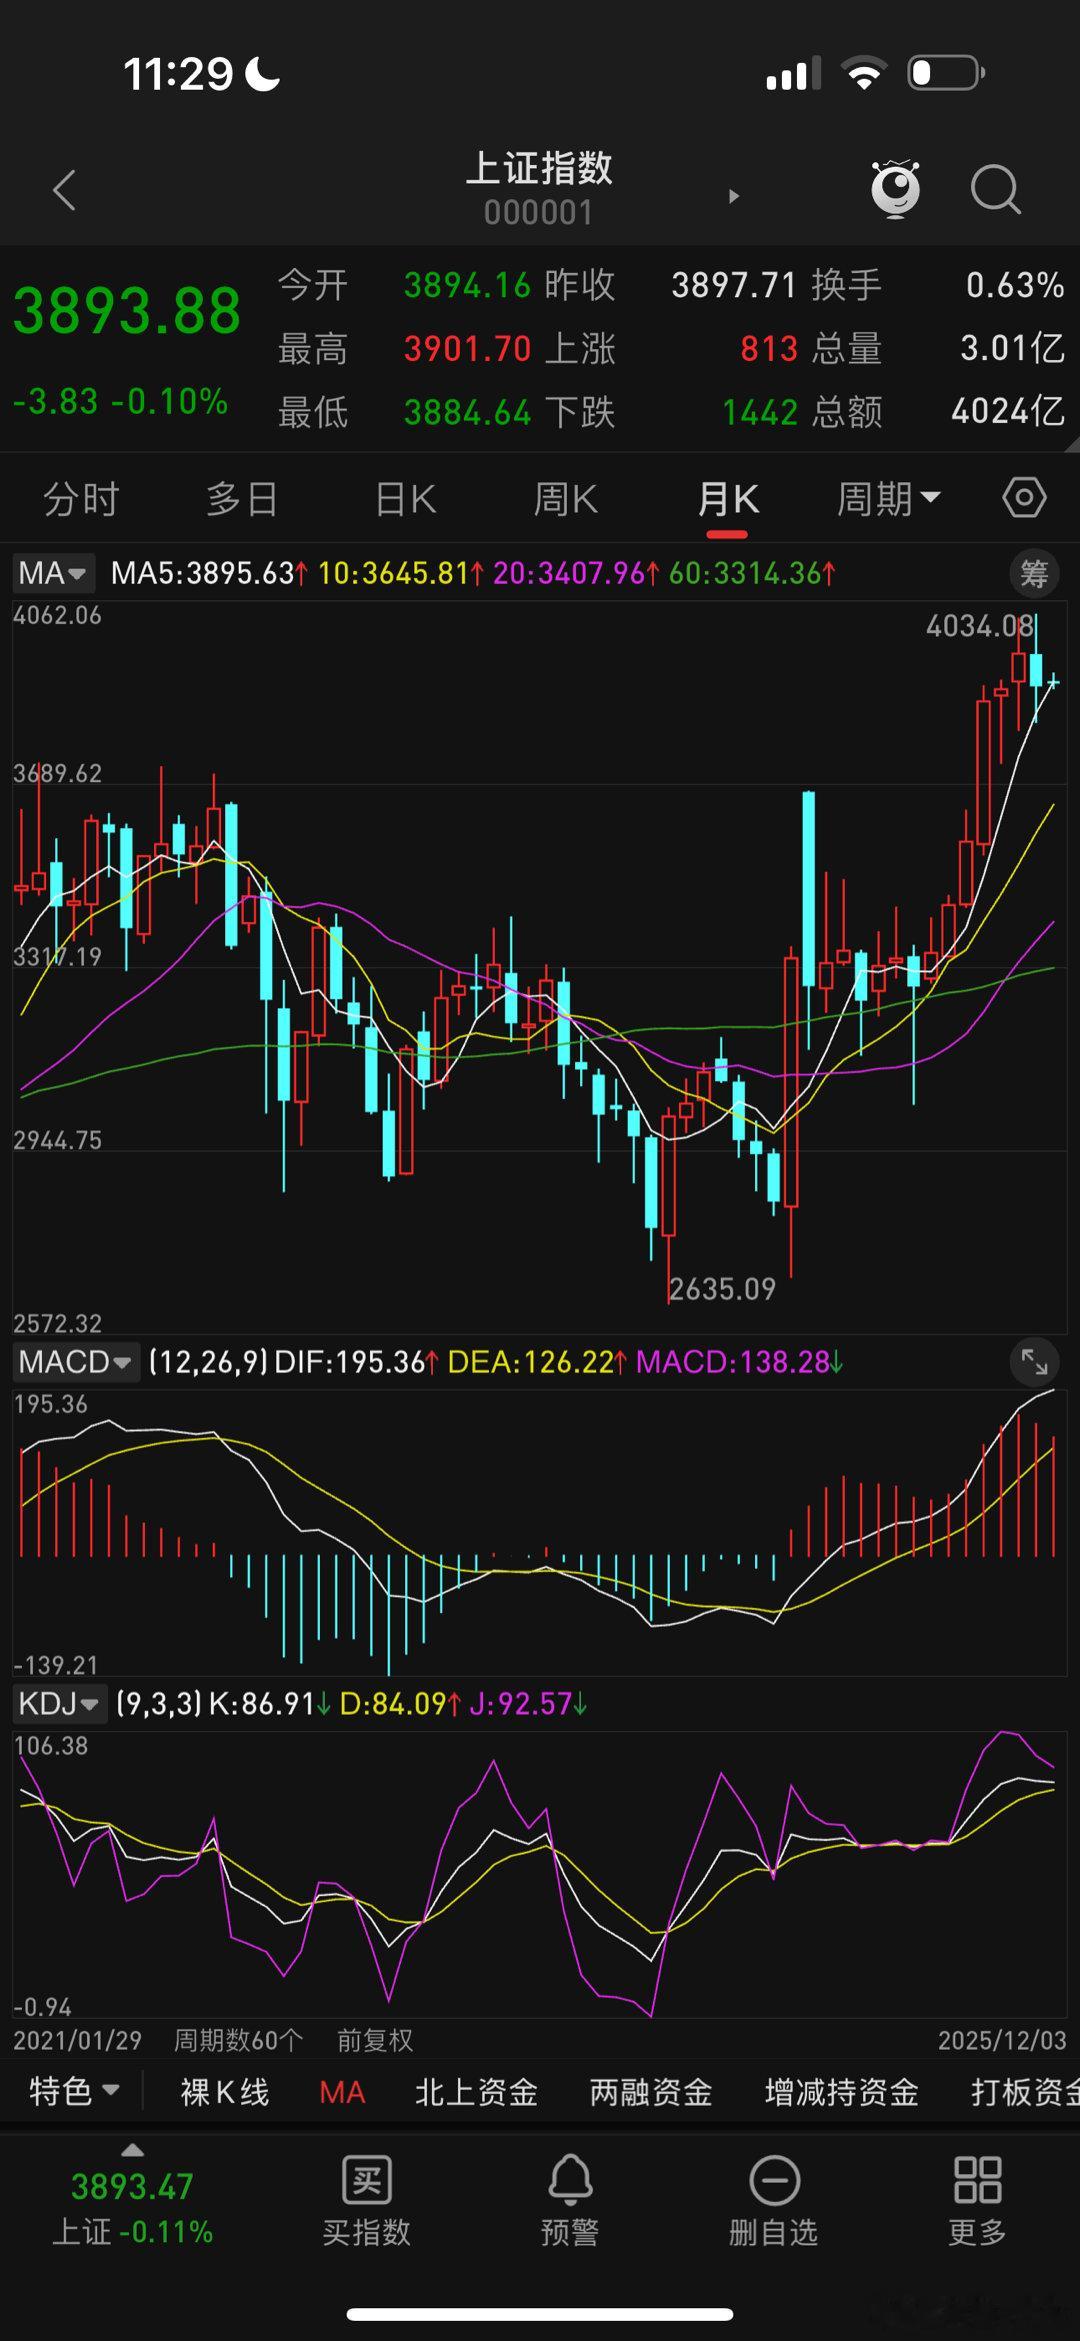1080x2341 pixels.
Task: Tap the MA 20:3407.96 value
Action: click(x=576, y=573)
